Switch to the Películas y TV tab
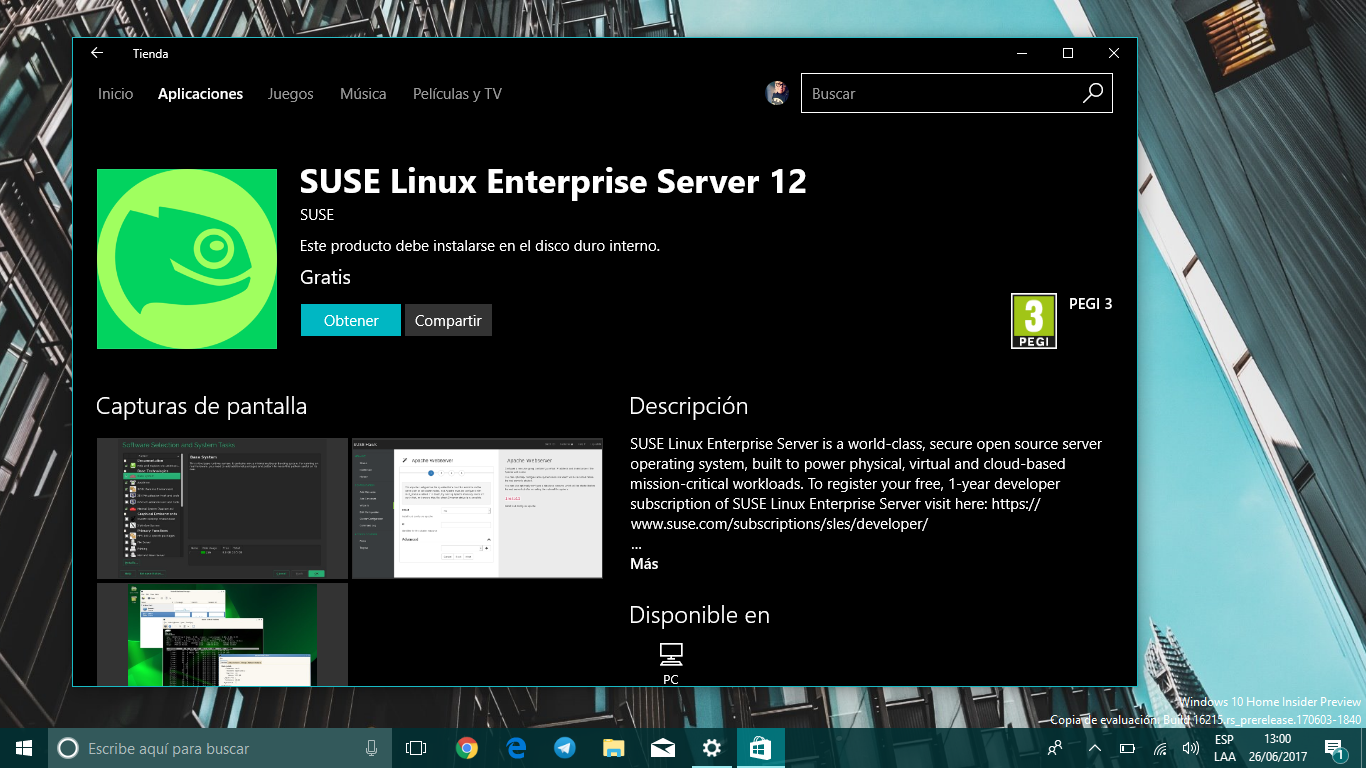 tap(456, 93)
